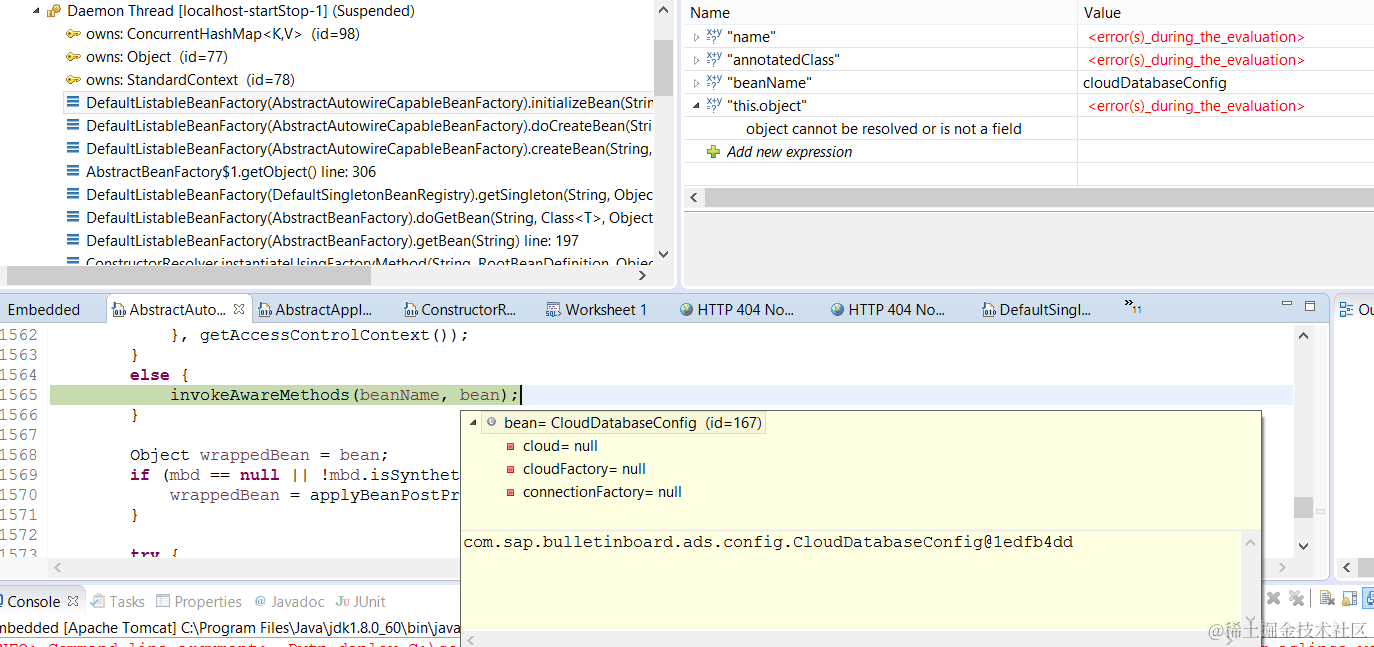Image resolution: width=1374 pixels, height=647 pixels.
Task: Switch to the AbstractAuto... editor tab
Action: pos(176,310)
